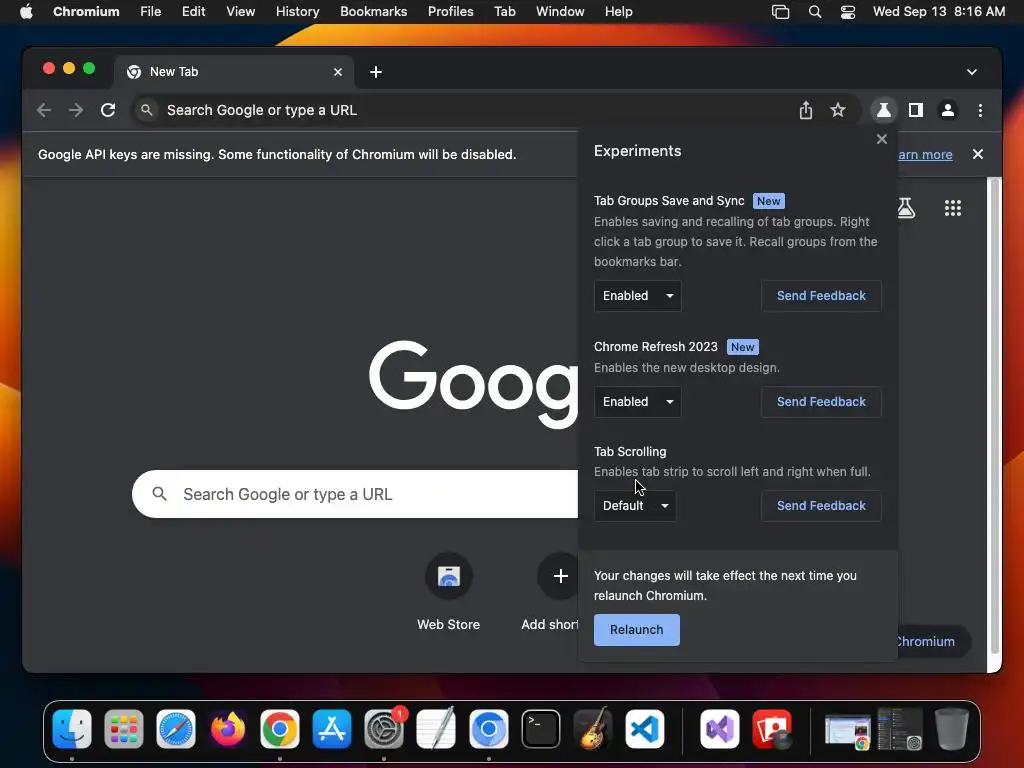Open Control Center in menu bar

pos(848,12)
